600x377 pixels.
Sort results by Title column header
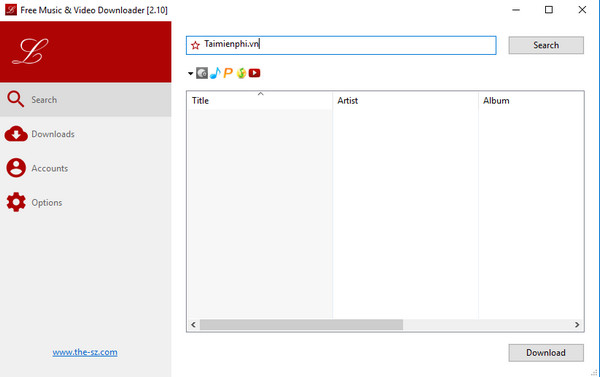click(x=260, y=100)
